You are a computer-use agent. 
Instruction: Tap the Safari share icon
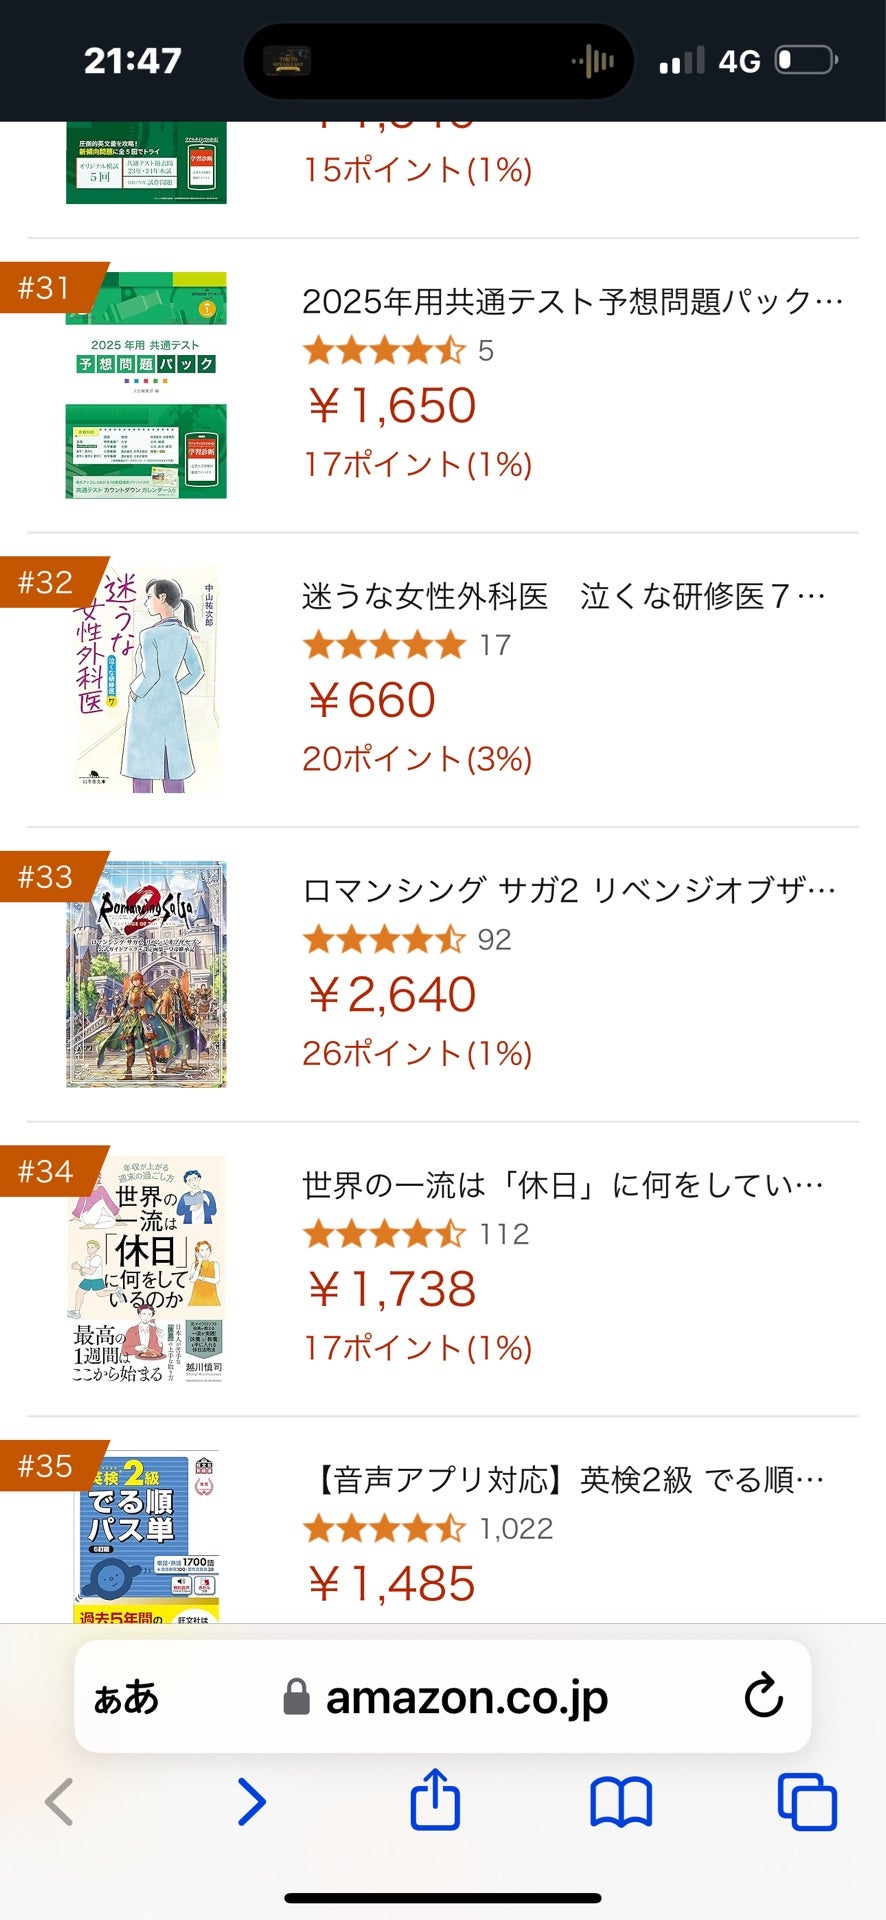(435, 1799)
